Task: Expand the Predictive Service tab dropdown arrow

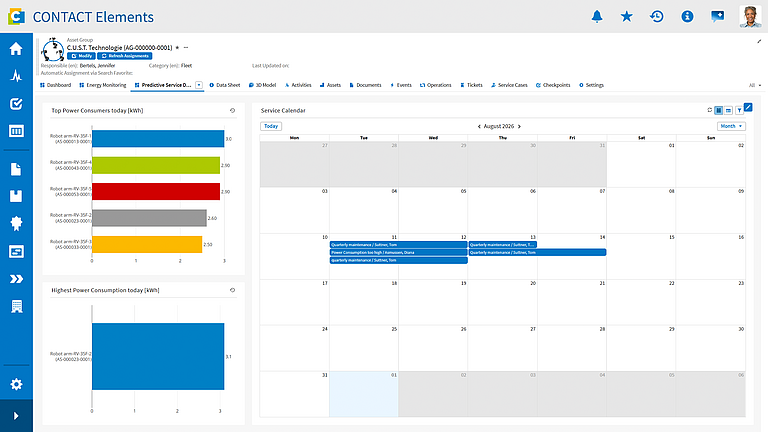Action: point(199,85)
